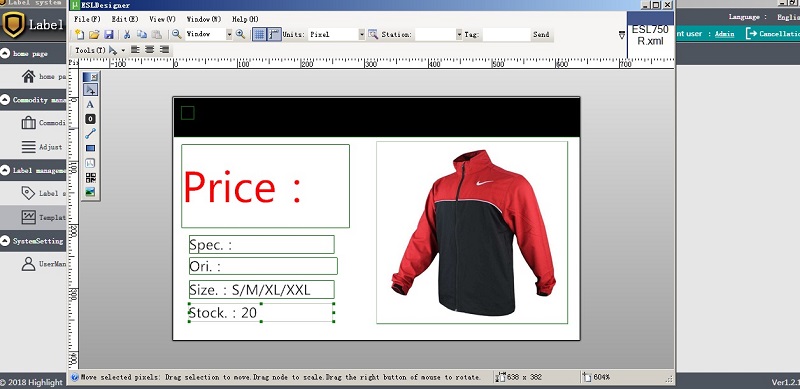This screenshot has width=800, height=389.
Task: Toggle the ruler display button
Action: [274, 34]
